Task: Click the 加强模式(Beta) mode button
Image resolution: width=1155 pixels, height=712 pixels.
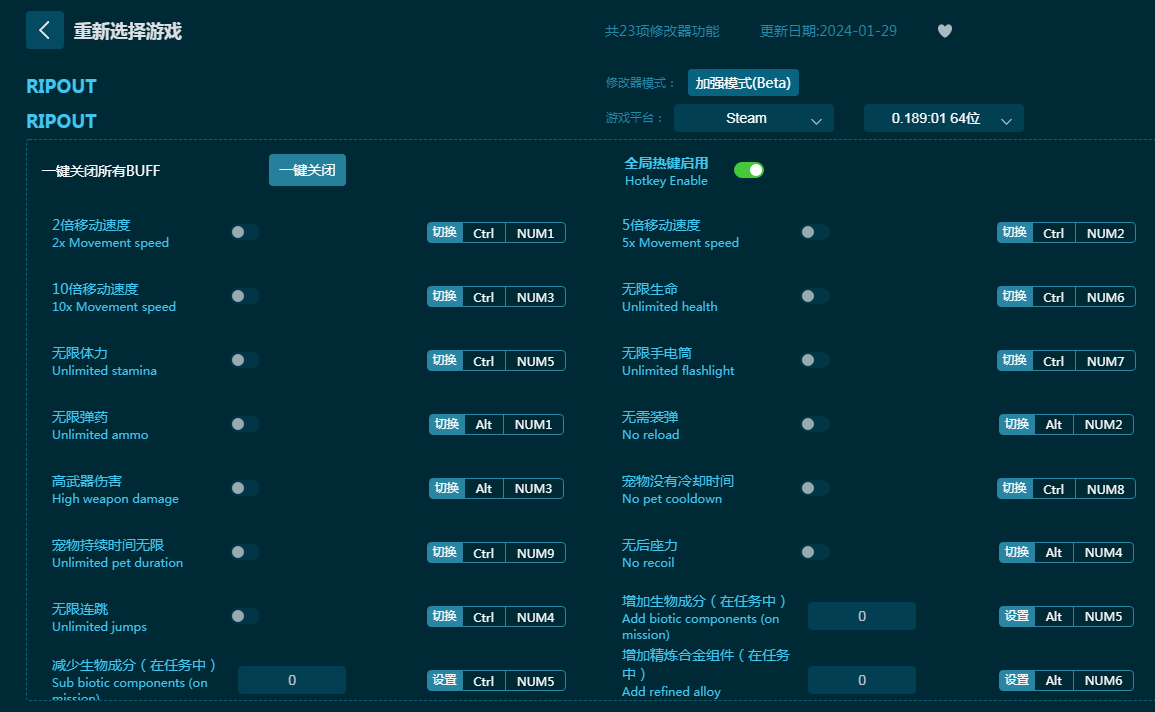Action: [743, 83]
